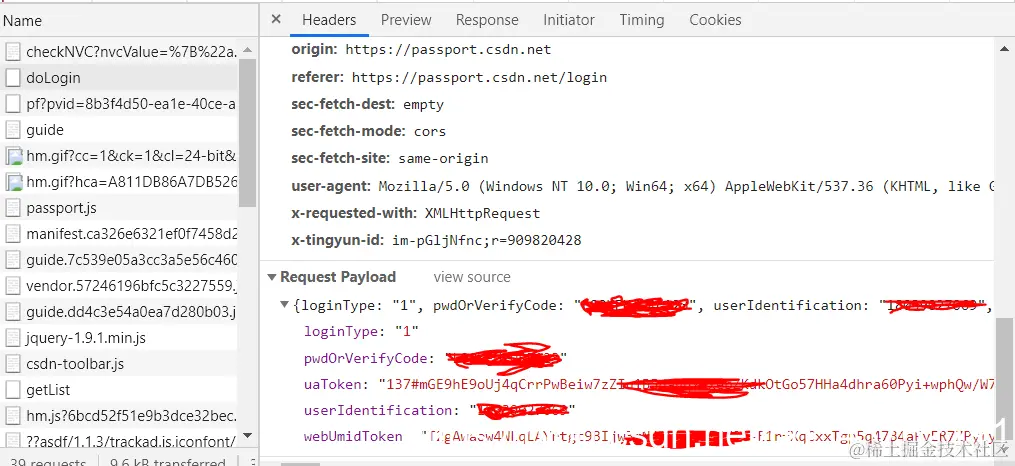The height and width of the screenshot is (466, 1015).
Task: Select the hm.gif?cc=1 request
Action: tap(120, 156)
